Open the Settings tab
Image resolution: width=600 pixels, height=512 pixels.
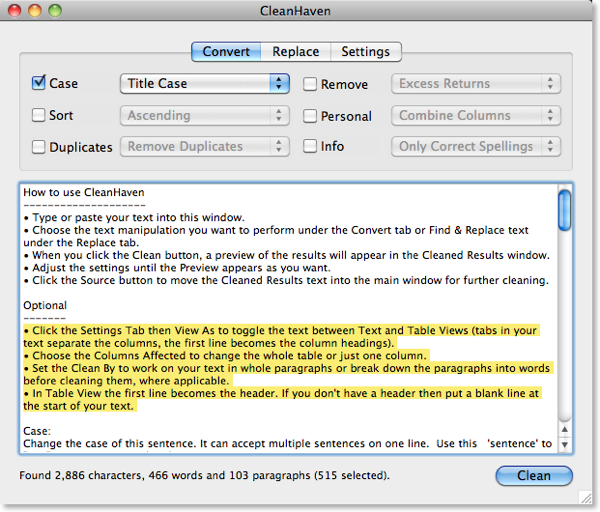366,52
